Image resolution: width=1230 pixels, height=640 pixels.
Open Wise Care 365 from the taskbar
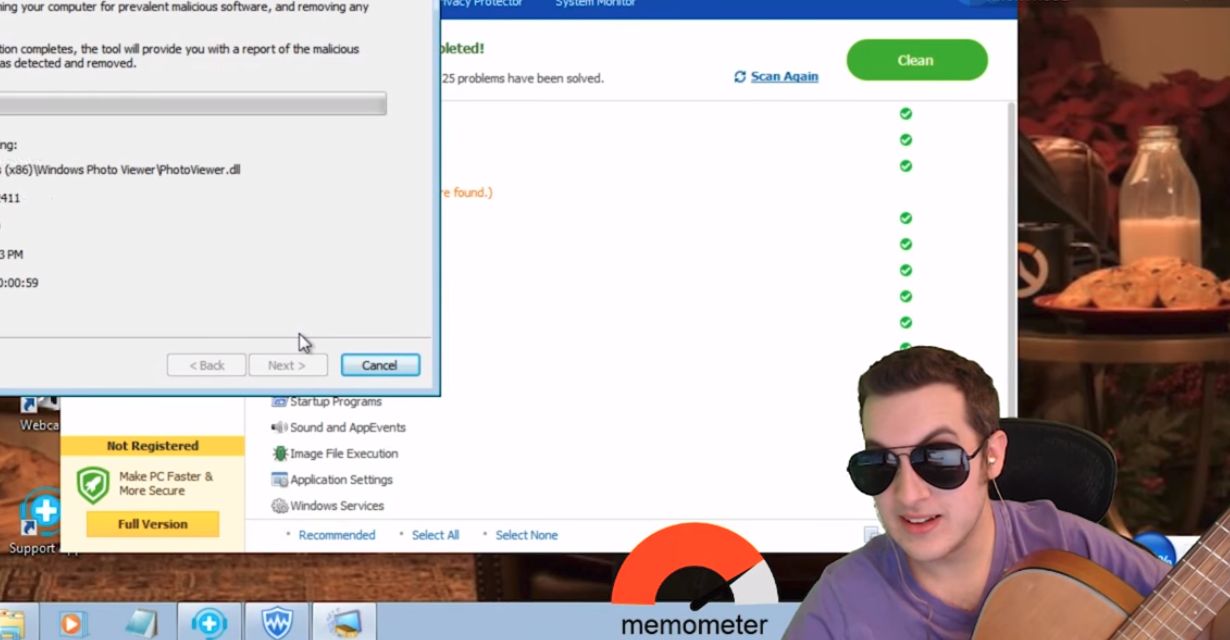click(x=277, y=622)
